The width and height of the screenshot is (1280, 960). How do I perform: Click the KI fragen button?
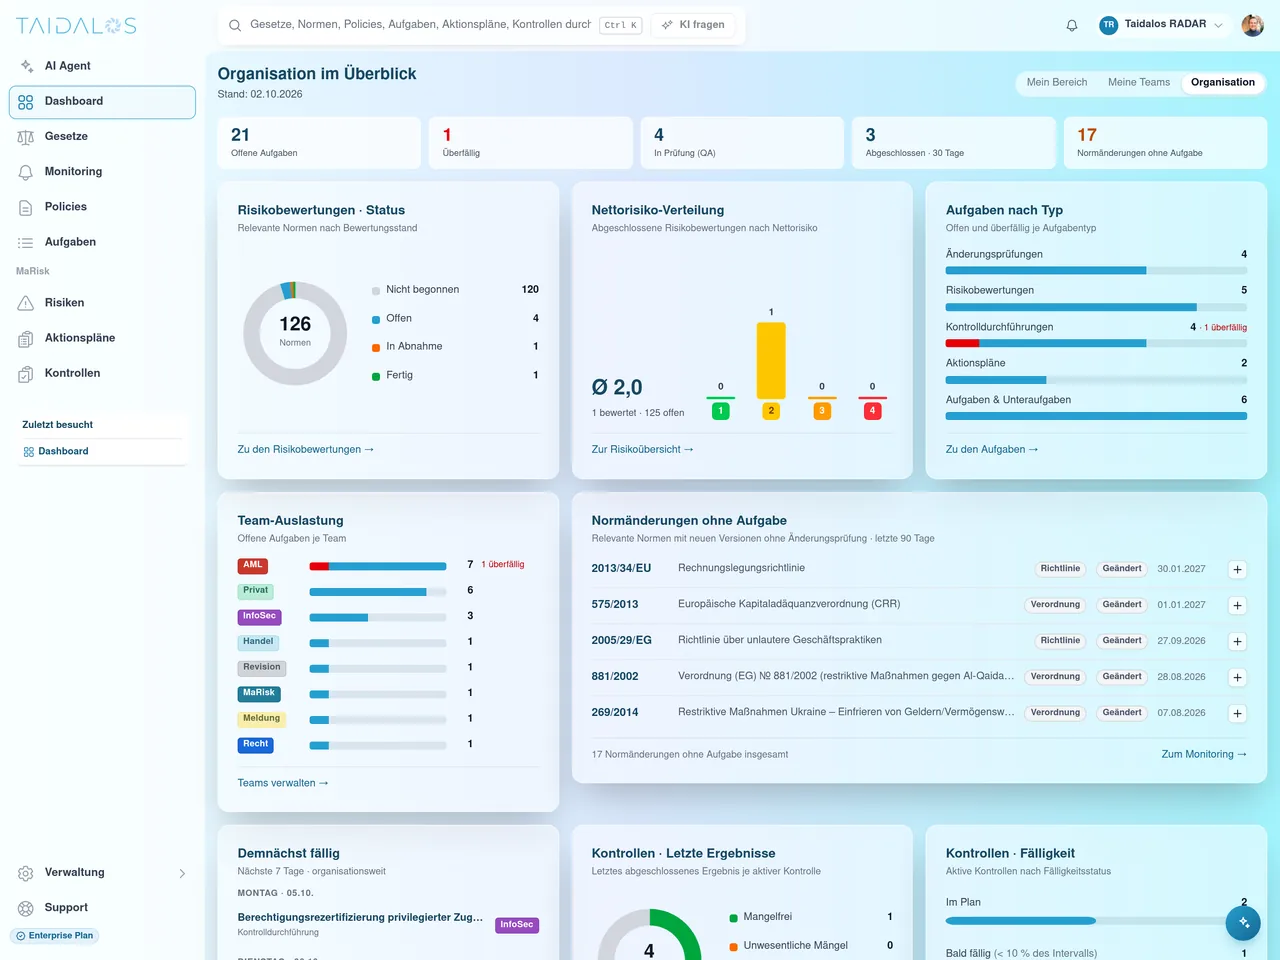click(x=693, y=25)
